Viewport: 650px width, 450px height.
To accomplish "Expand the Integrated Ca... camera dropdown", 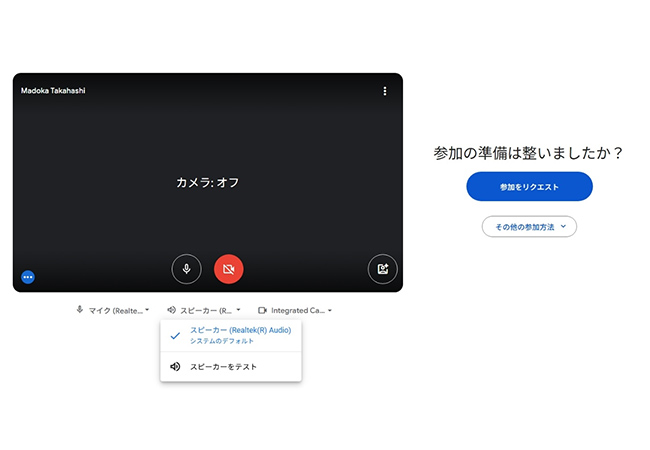I will point(296,310).
